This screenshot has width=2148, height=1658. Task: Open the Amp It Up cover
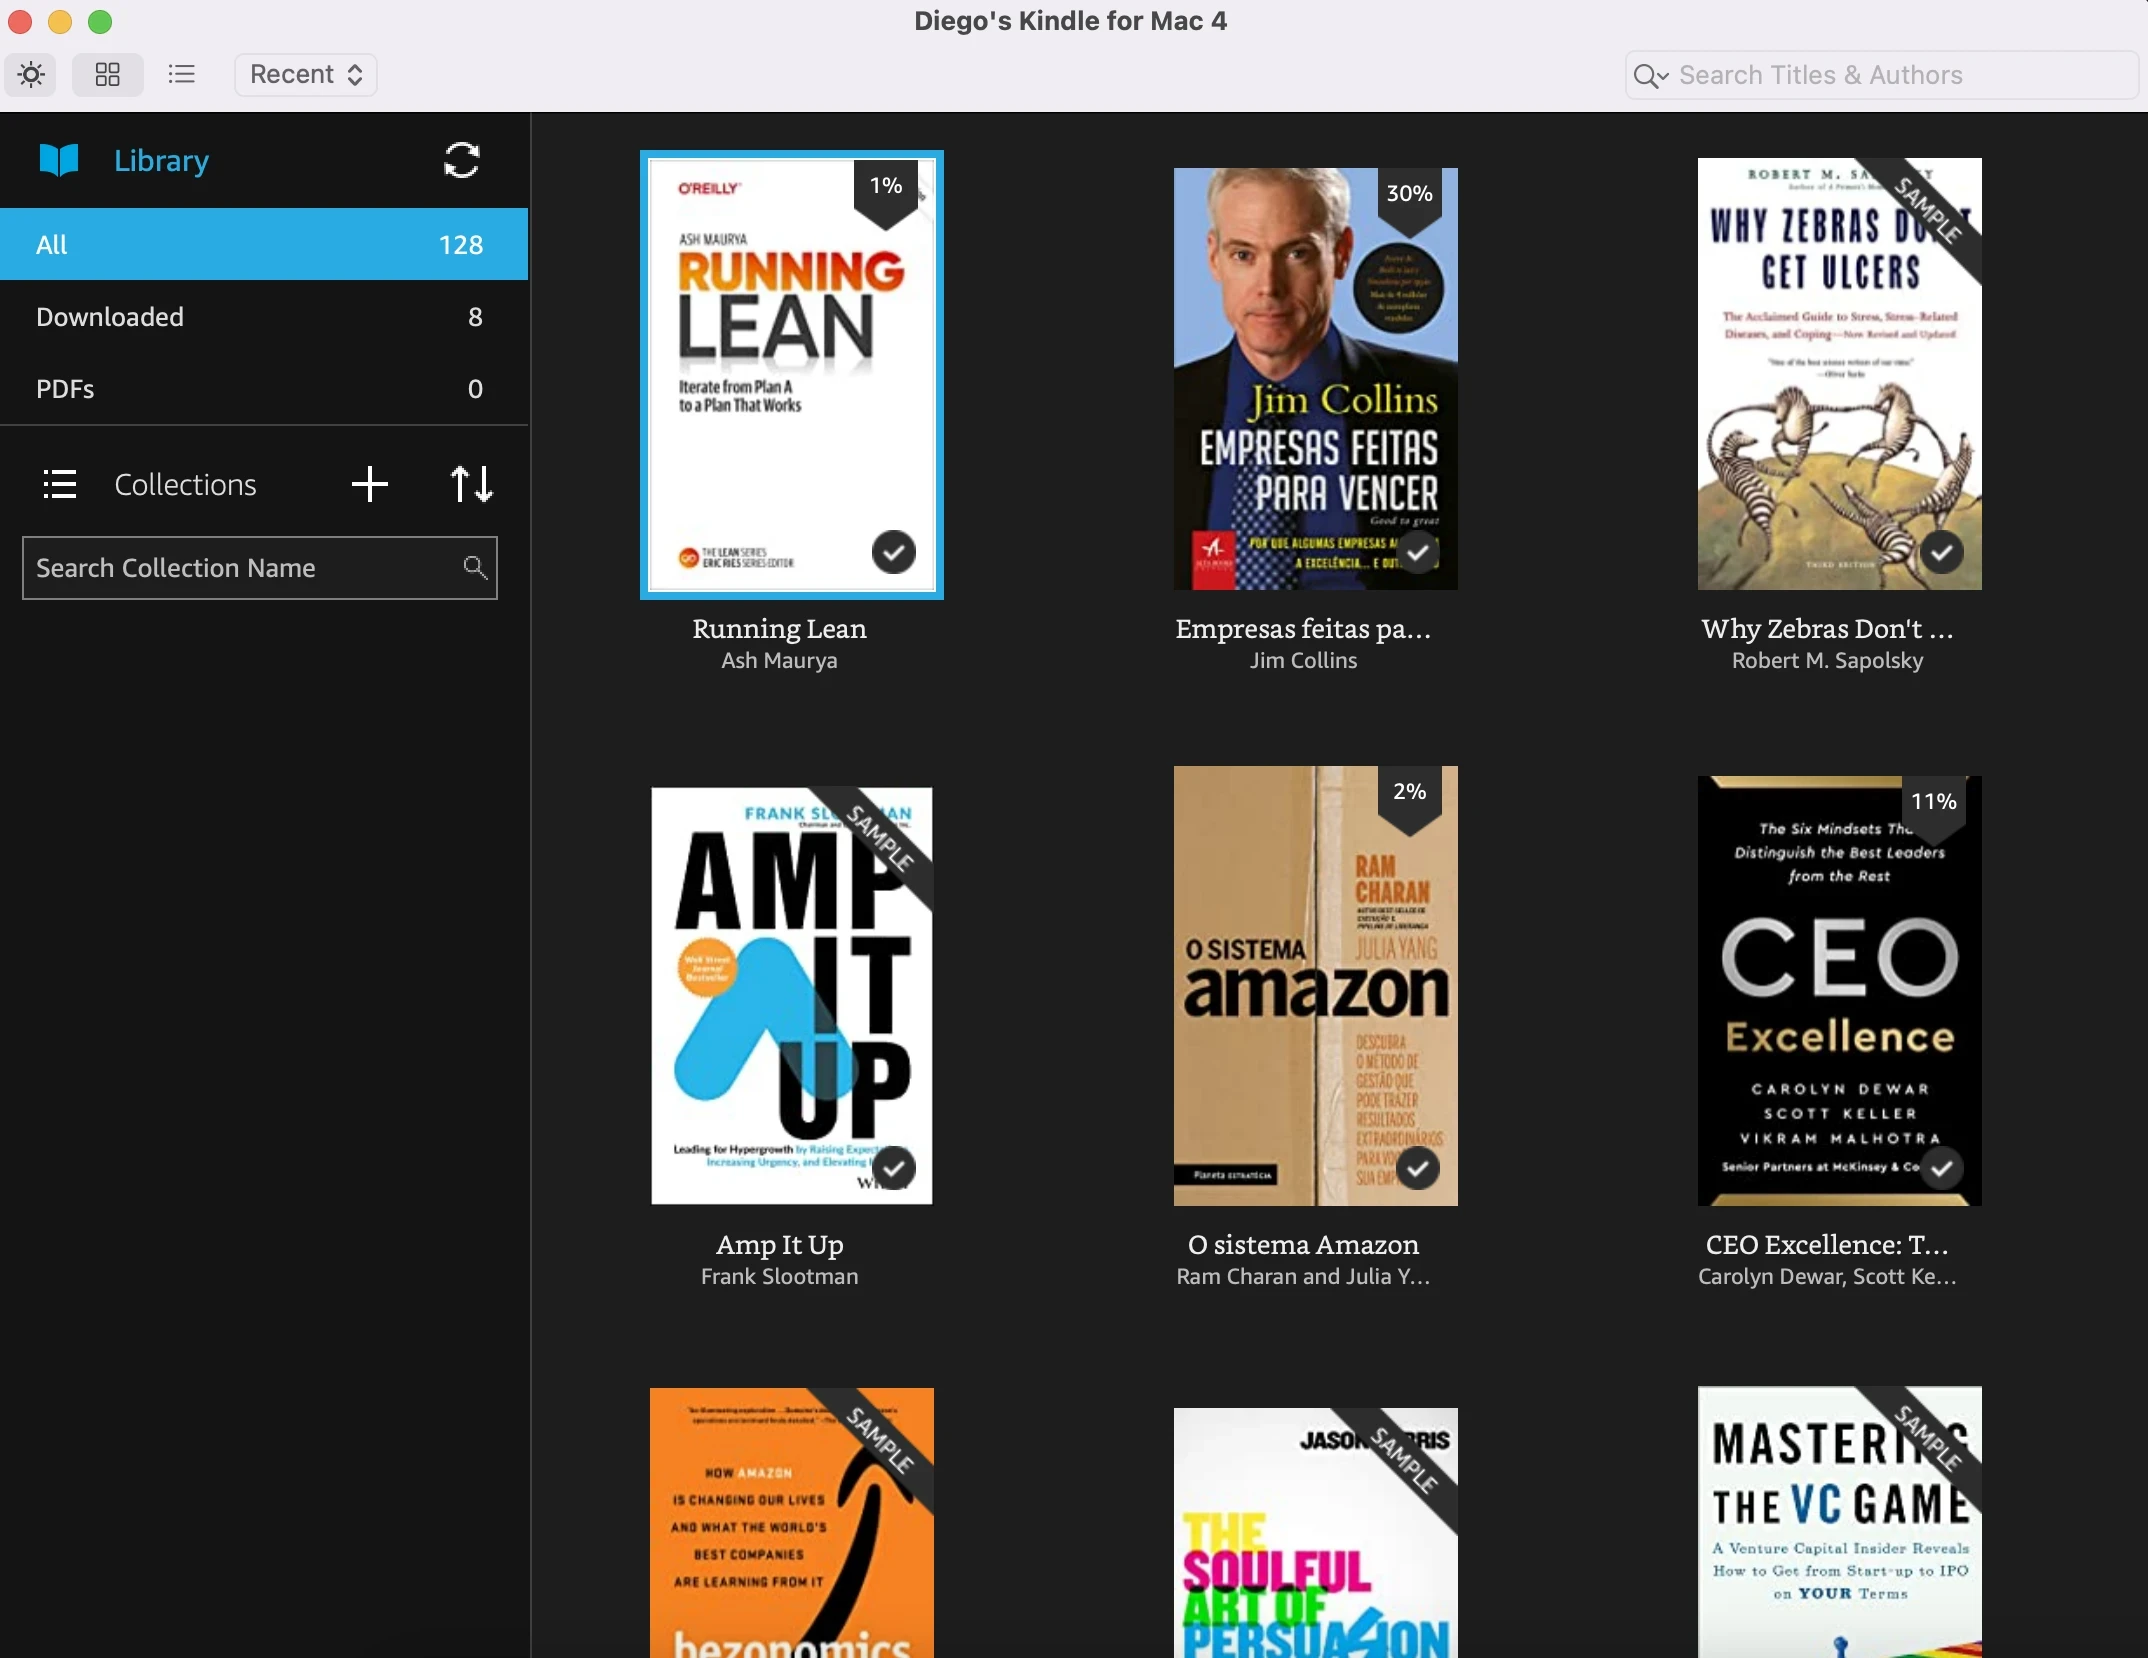click(792, 996)
